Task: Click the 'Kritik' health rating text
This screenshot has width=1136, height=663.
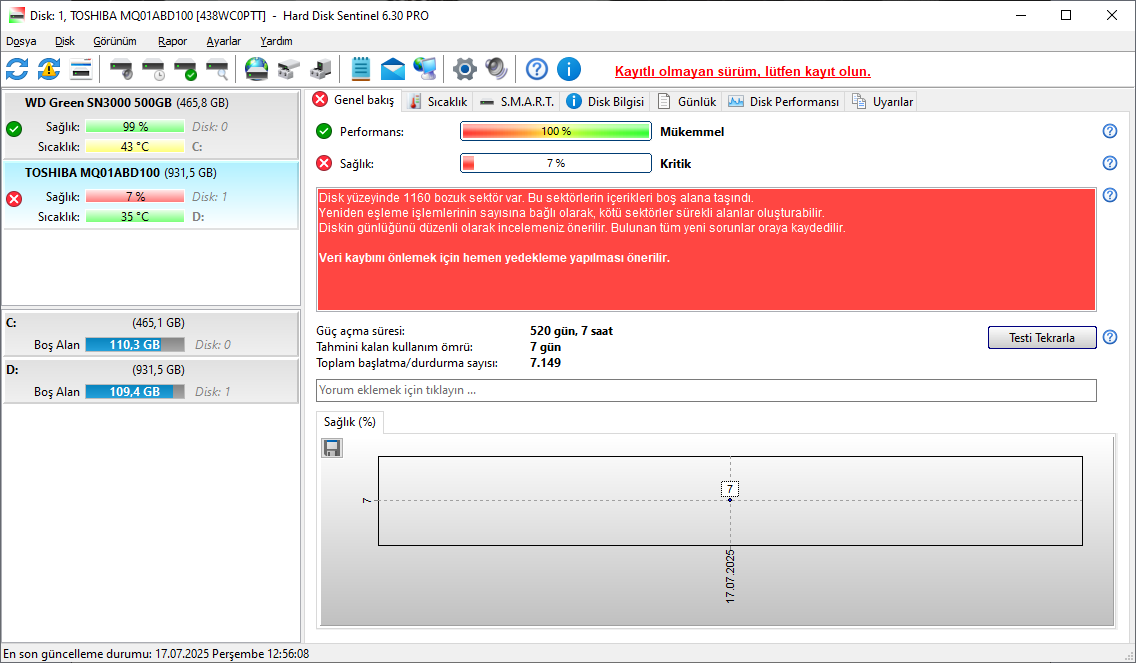Action: pyautogui.click(x=675, y=164)
